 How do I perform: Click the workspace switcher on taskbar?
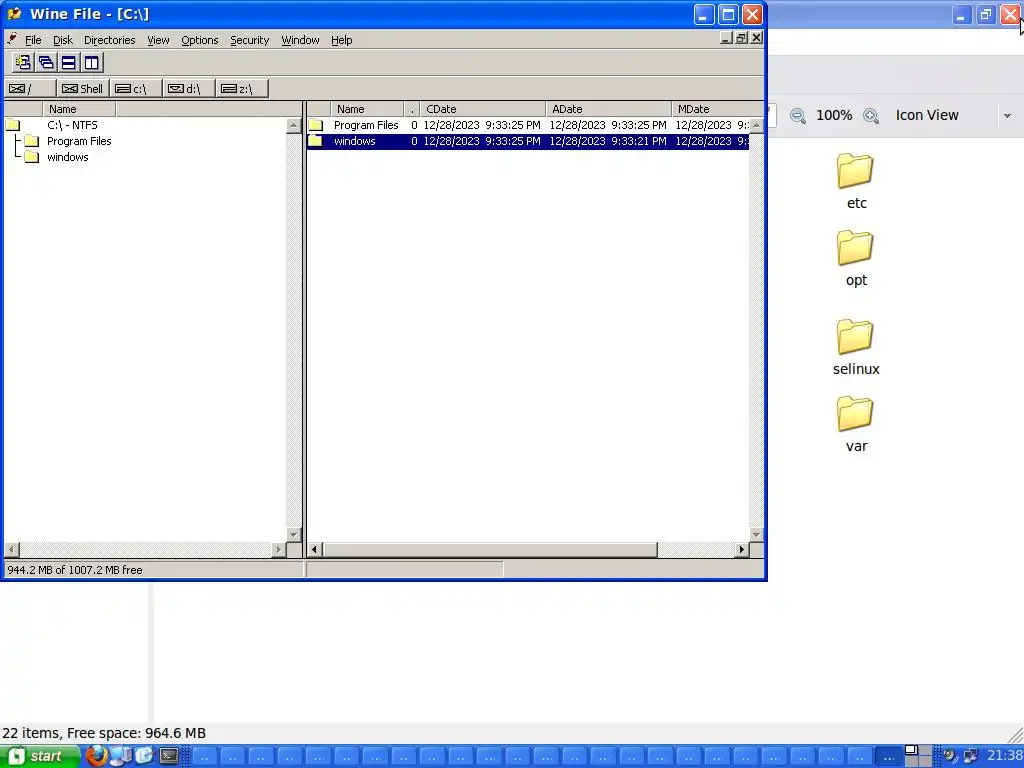click(x=918, y=756)
